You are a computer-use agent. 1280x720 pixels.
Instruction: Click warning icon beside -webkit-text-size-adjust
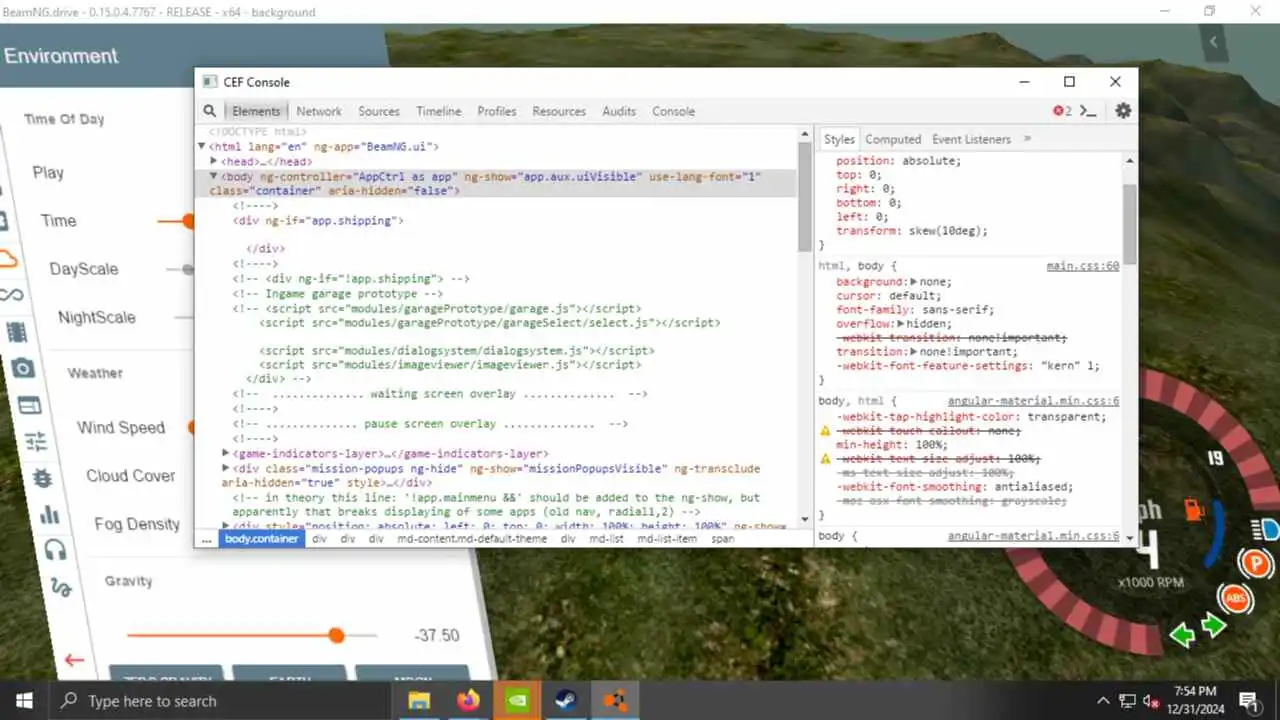coord(826,458)
